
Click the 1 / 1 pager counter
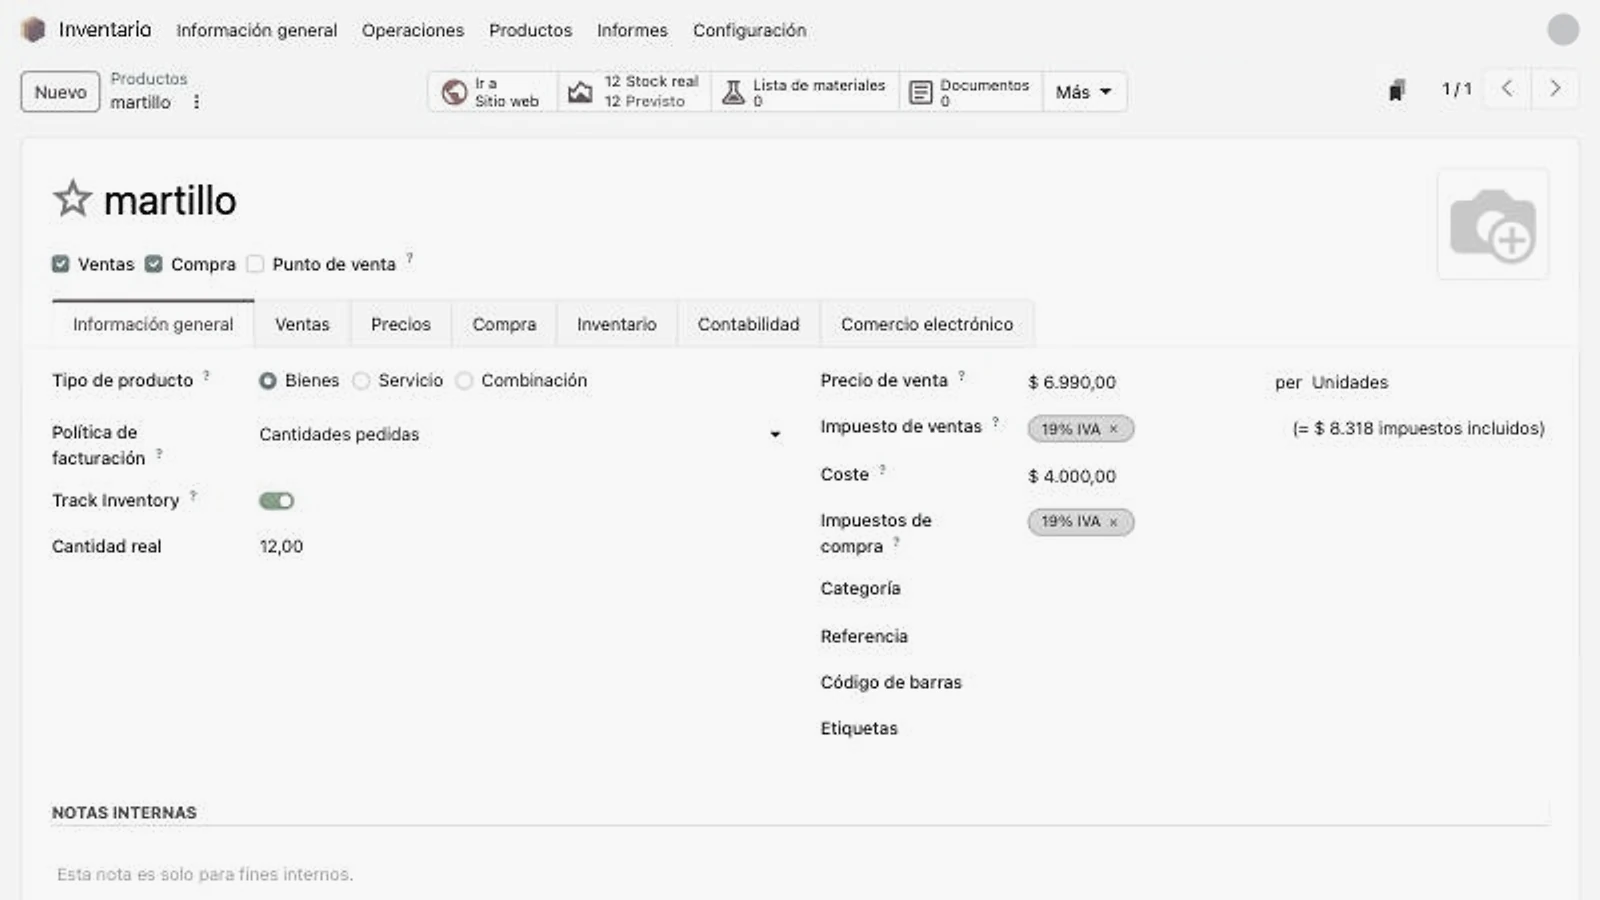(x=1456, y=89)
